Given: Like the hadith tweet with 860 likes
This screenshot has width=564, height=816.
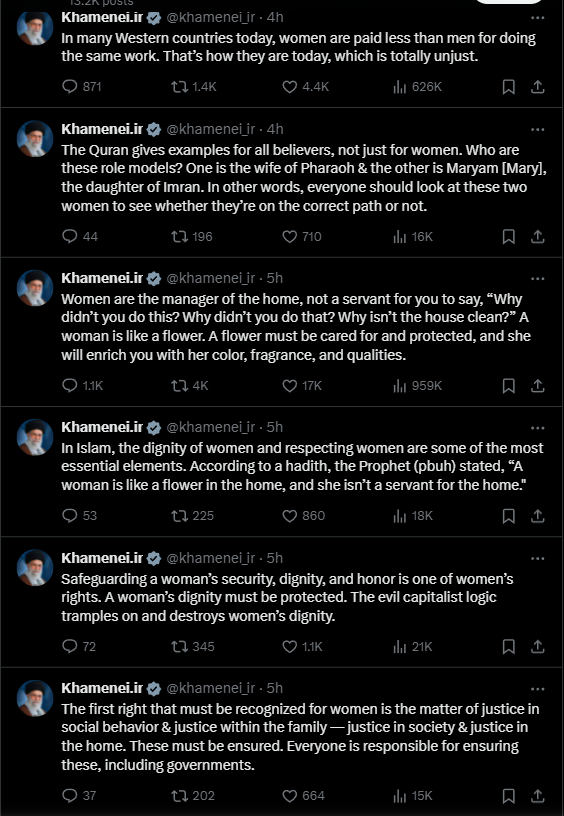Looking at the screenshot, I should pyautogui.click(x=303, y=516).
